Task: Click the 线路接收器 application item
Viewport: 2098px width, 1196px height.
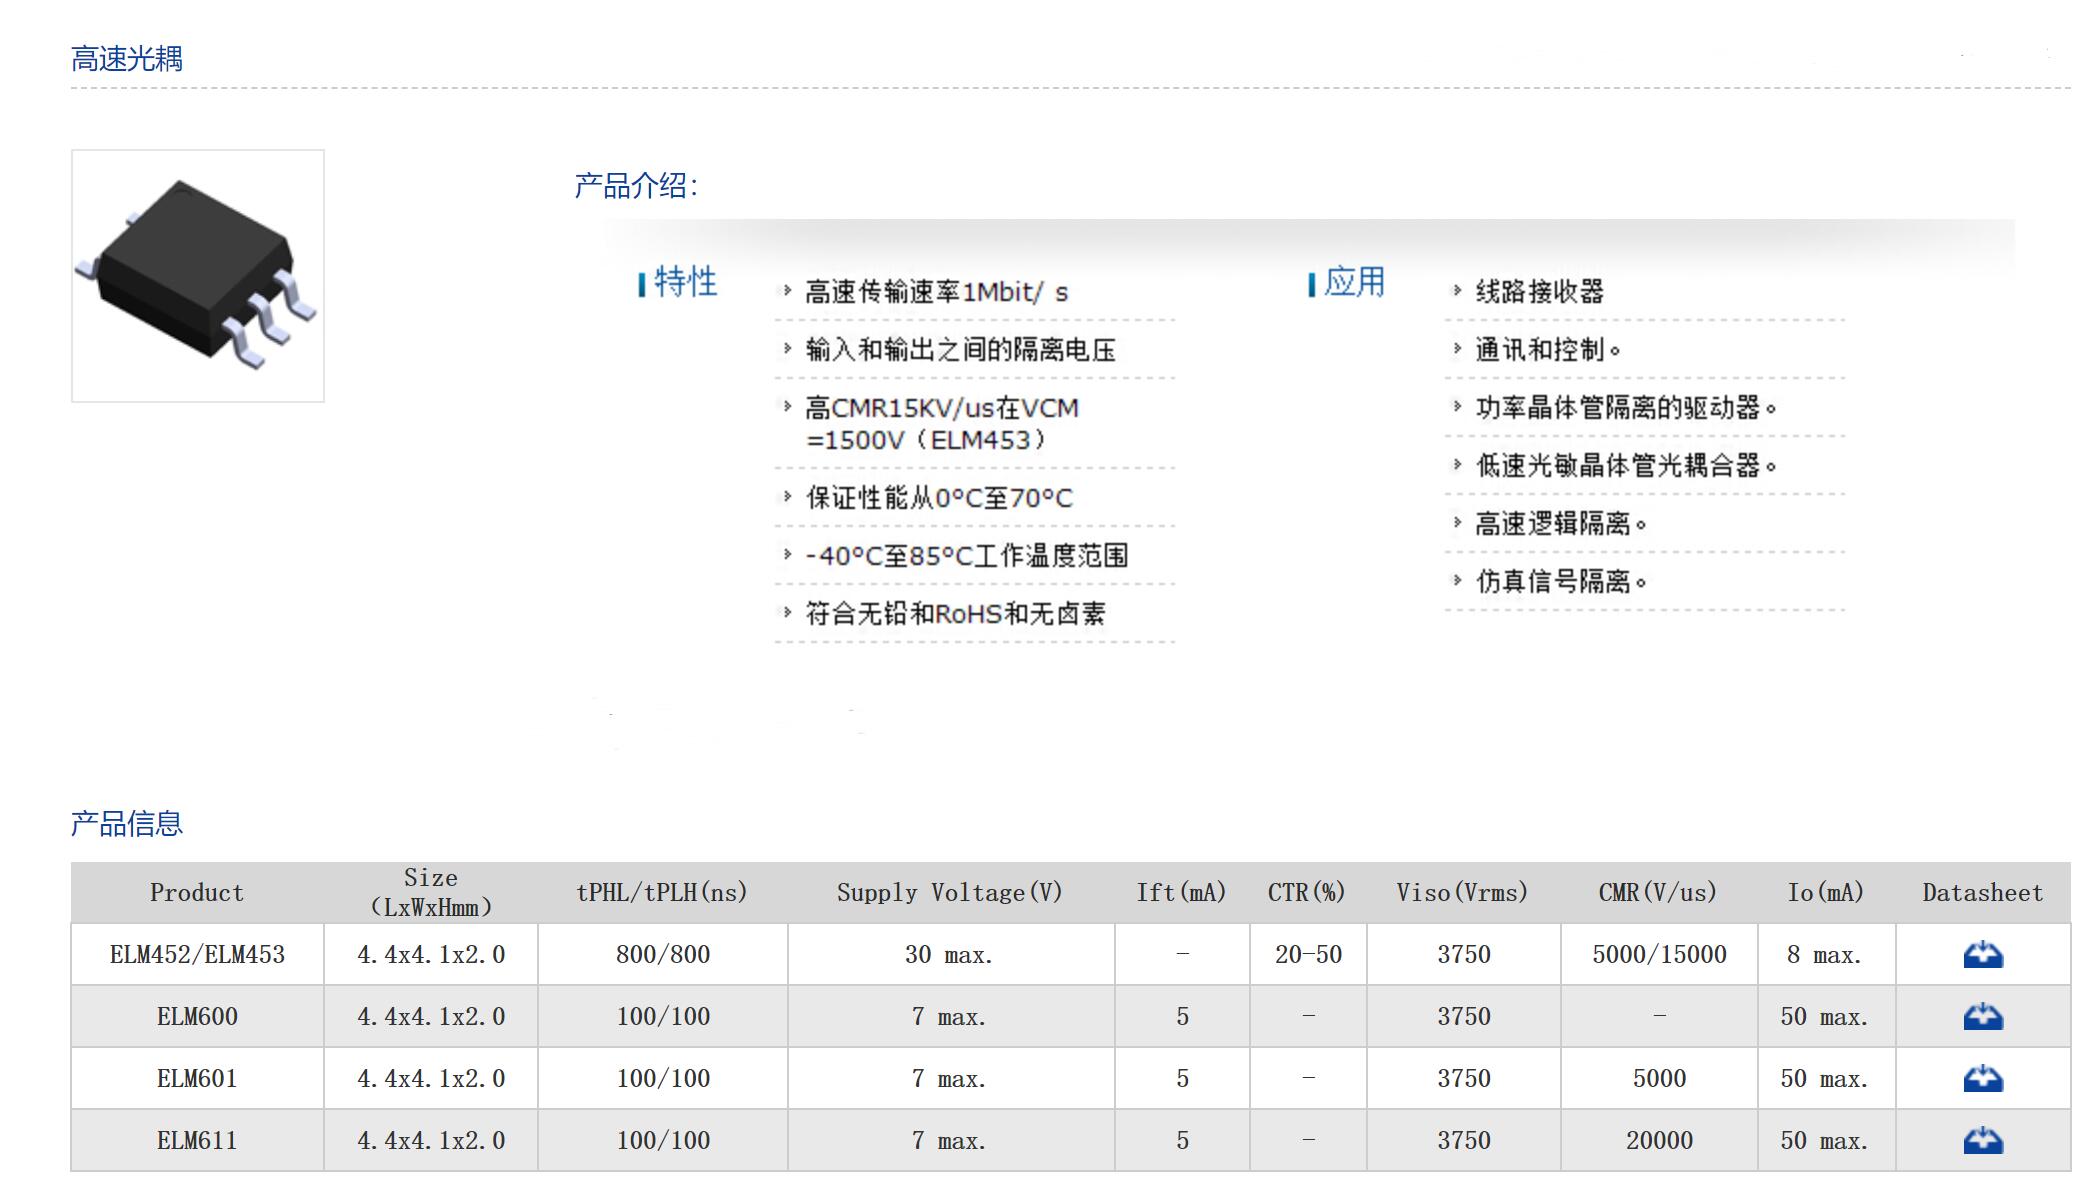Action: pyautogui.click(x=1539, y=292)
